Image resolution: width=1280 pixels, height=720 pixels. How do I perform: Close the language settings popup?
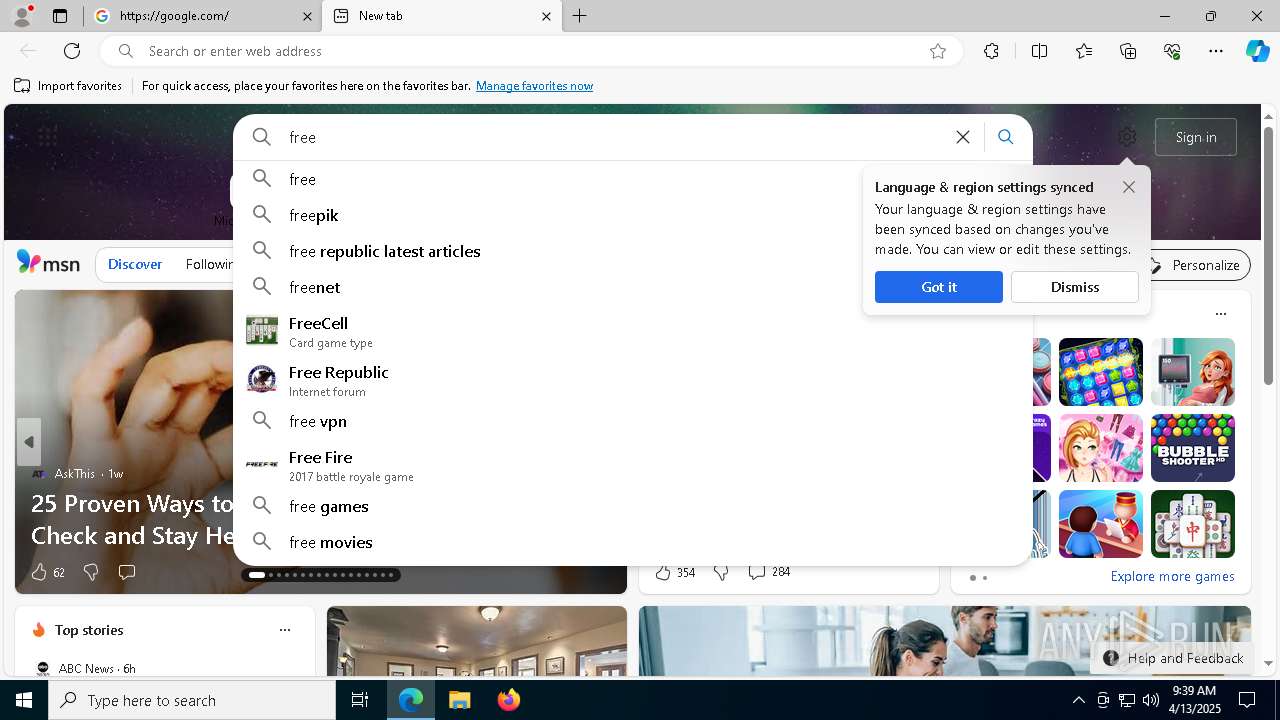[1129, 187]
